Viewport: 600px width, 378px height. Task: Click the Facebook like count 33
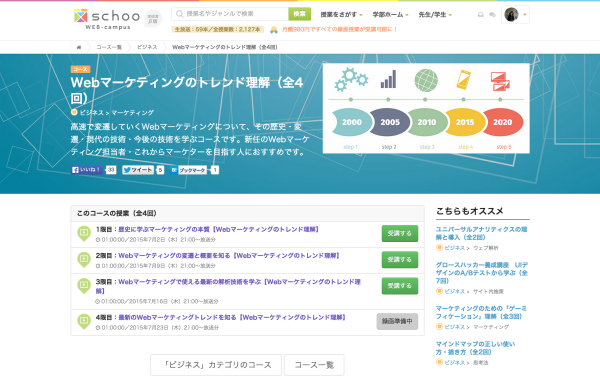tap(111, 170)
